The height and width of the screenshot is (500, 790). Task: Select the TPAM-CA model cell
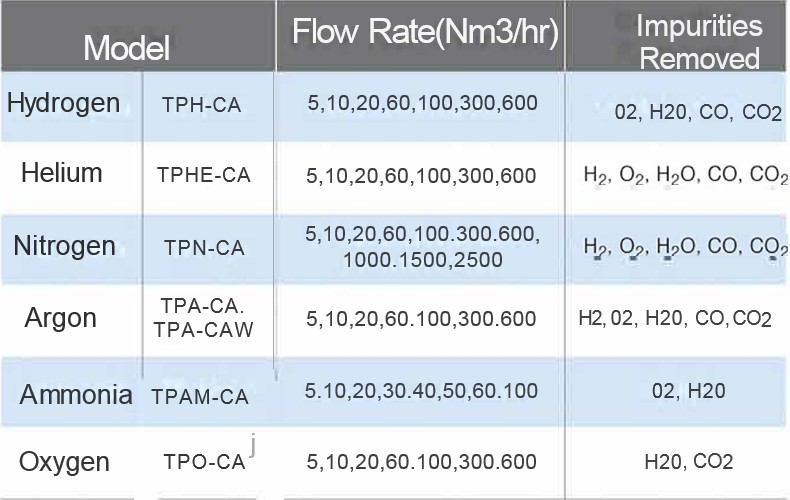pyautogui.click(x=200, y=397)
